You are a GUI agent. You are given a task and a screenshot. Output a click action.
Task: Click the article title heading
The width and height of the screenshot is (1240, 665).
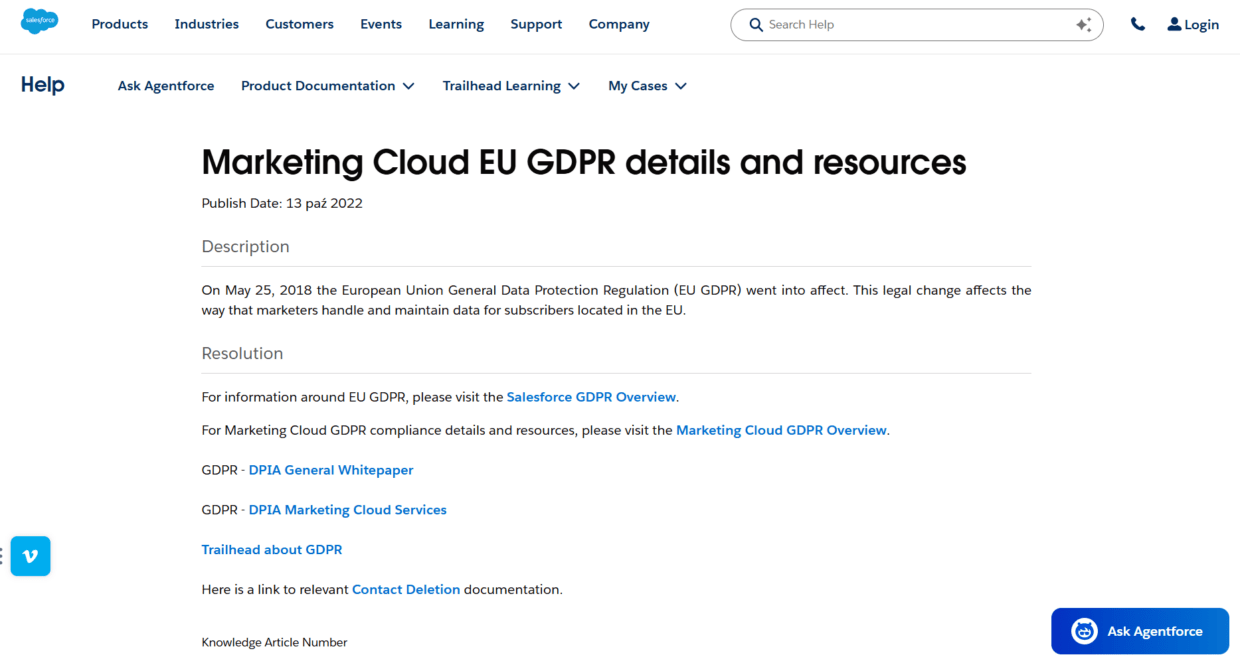pyautogui.click(x=584, y=162)
